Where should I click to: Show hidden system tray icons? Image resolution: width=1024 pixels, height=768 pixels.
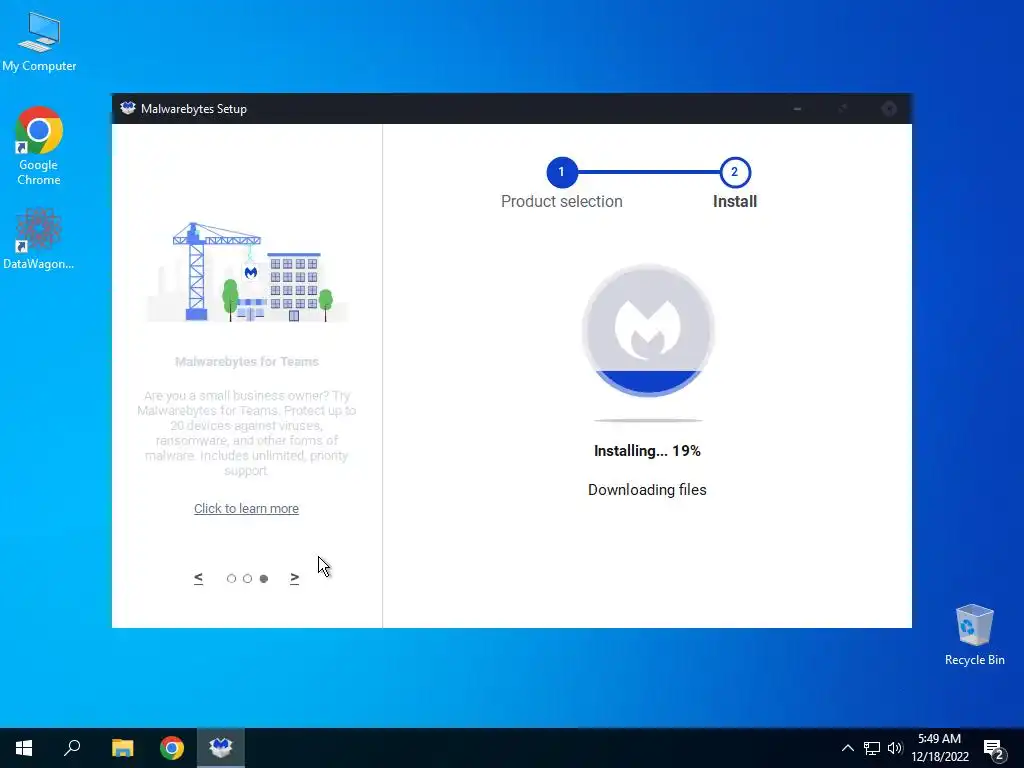tap(848, 748)
